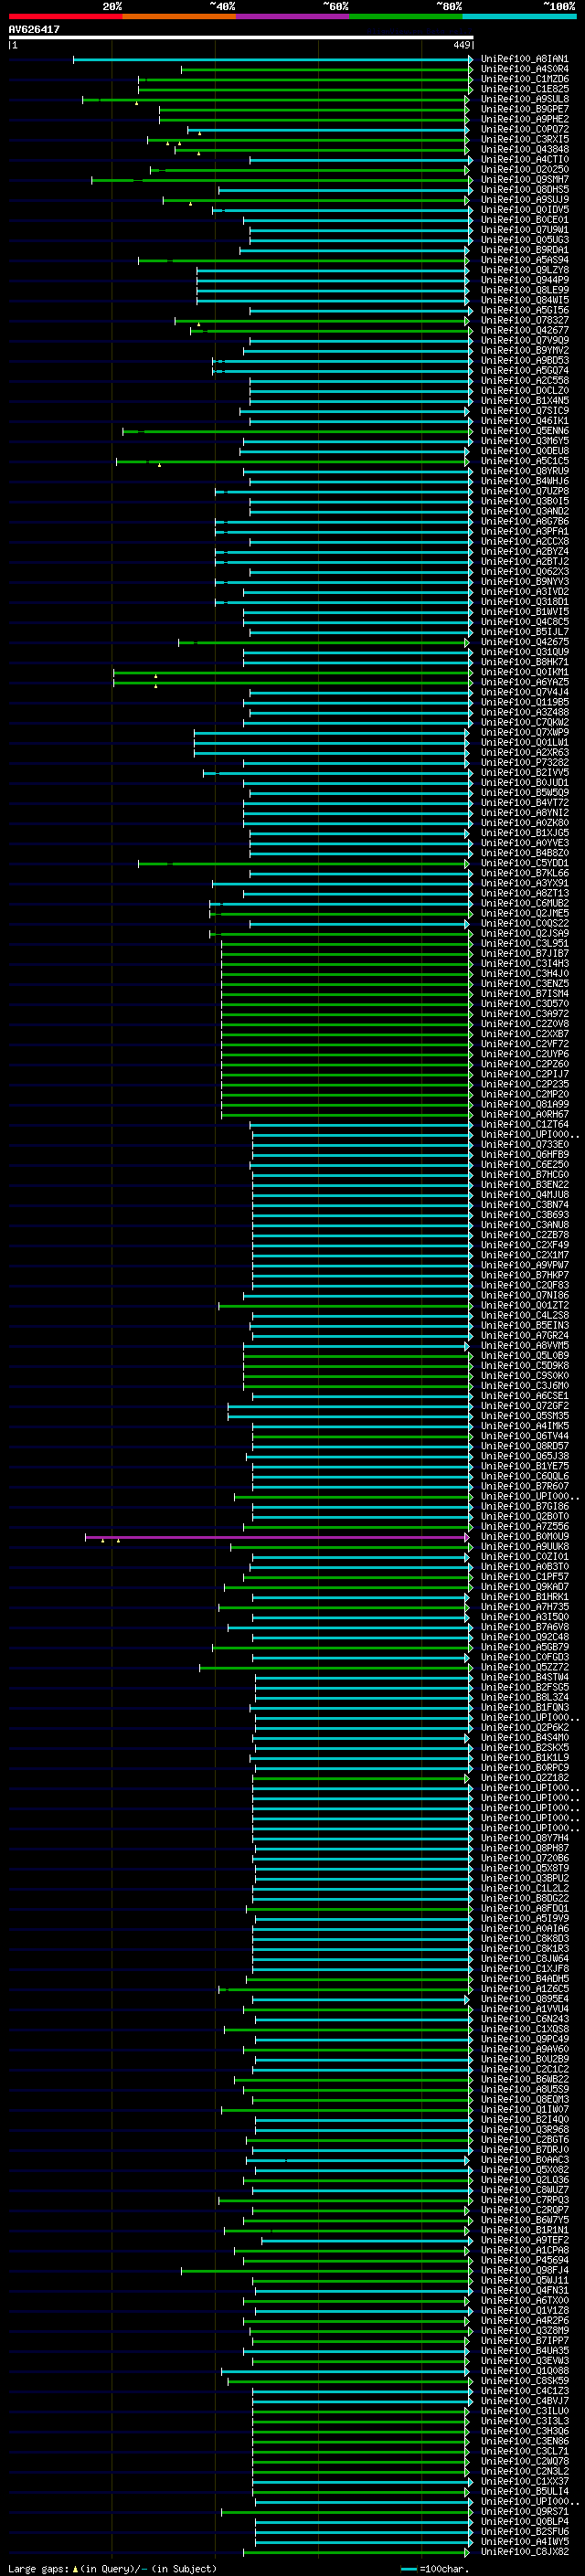Select UniRef100_B1X4N5 label
The height and width of the screenshot is (2576, 585).
coord(524,401)
